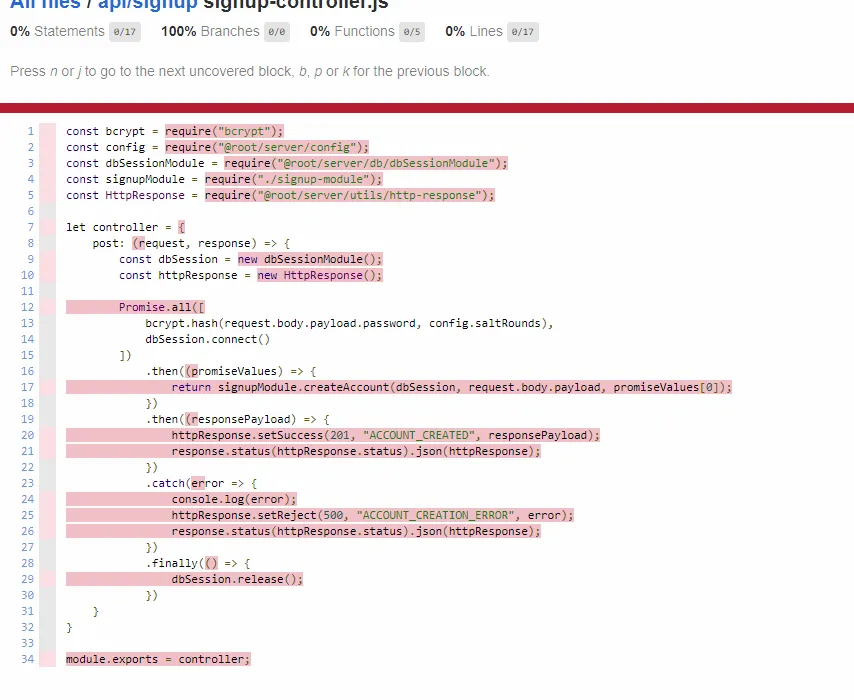Click the signupModule.createAccount return statement
This screenshot has width=854, height=700.
point(399,387)
